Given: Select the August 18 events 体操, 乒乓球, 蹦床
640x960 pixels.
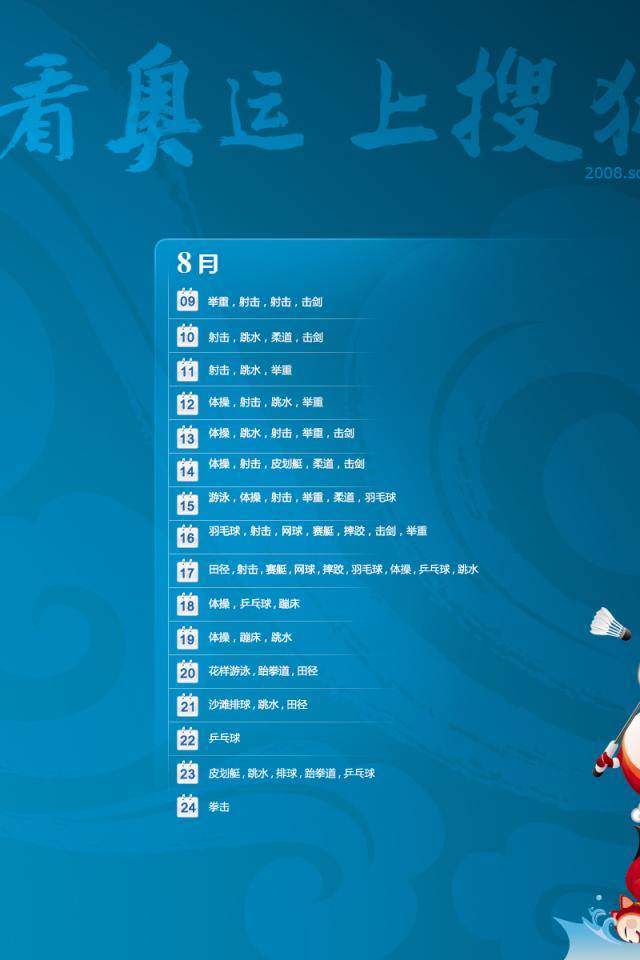Looking at the screenshot, I should [x=254, y=604].
